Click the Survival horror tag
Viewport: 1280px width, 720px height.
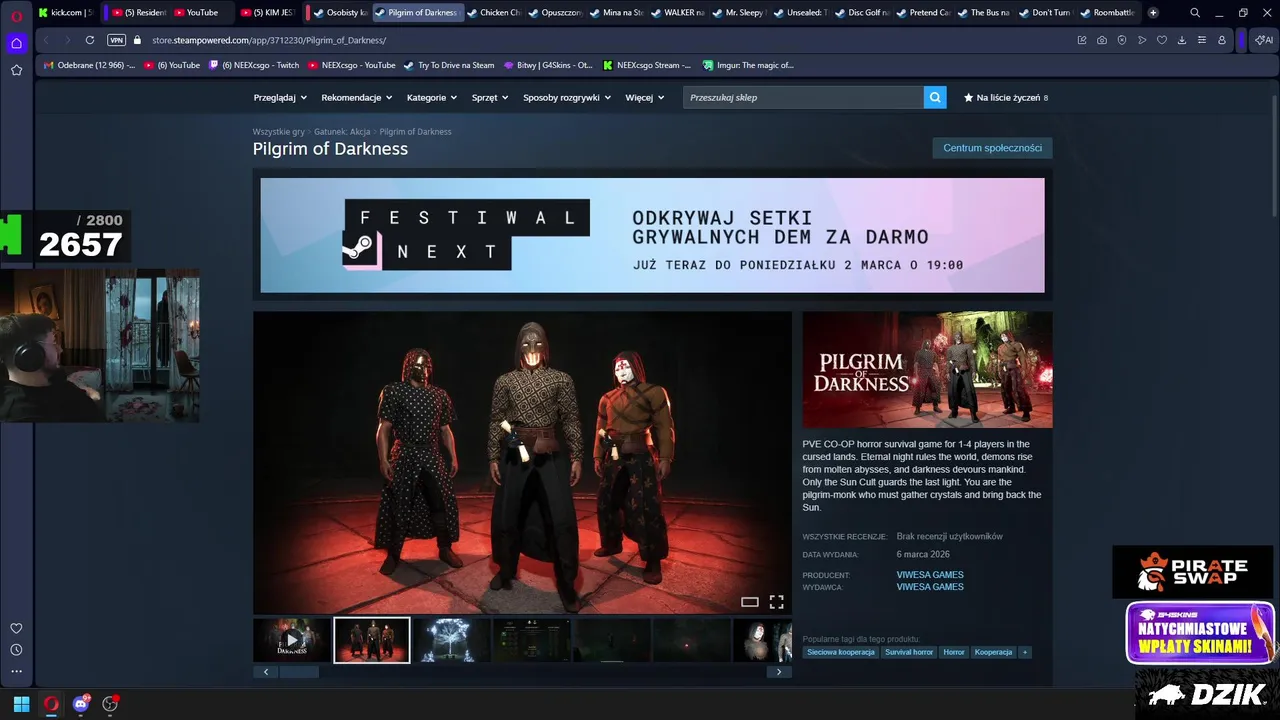coord(909,652)
